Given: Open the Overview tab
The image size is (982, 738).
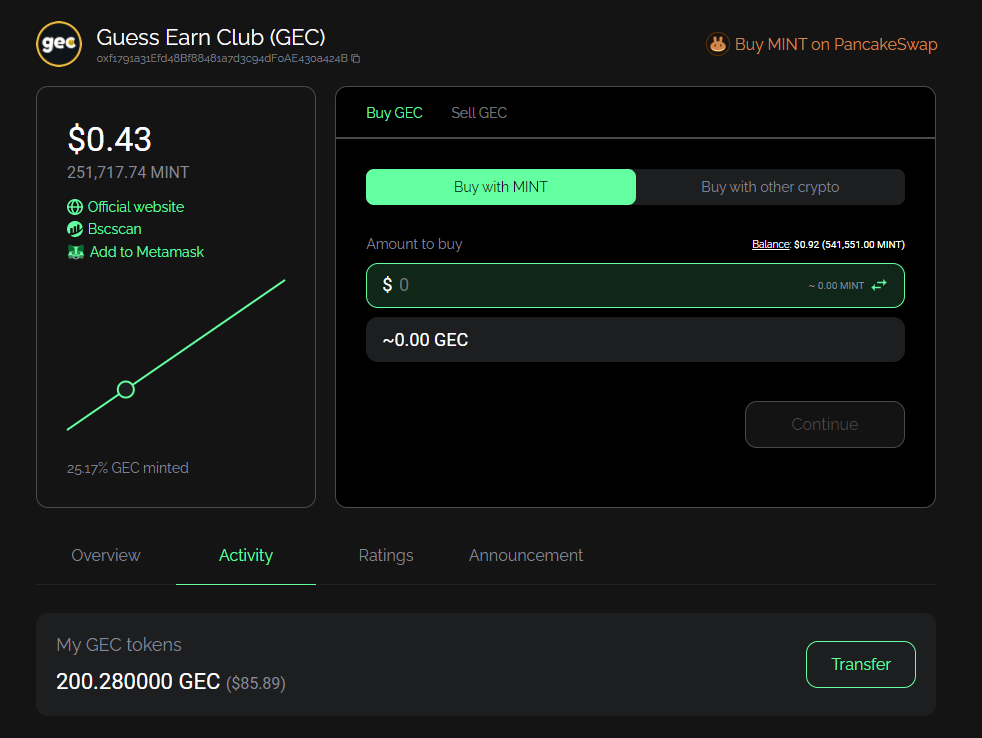Looking at the screenshot, I should (106, 556).
